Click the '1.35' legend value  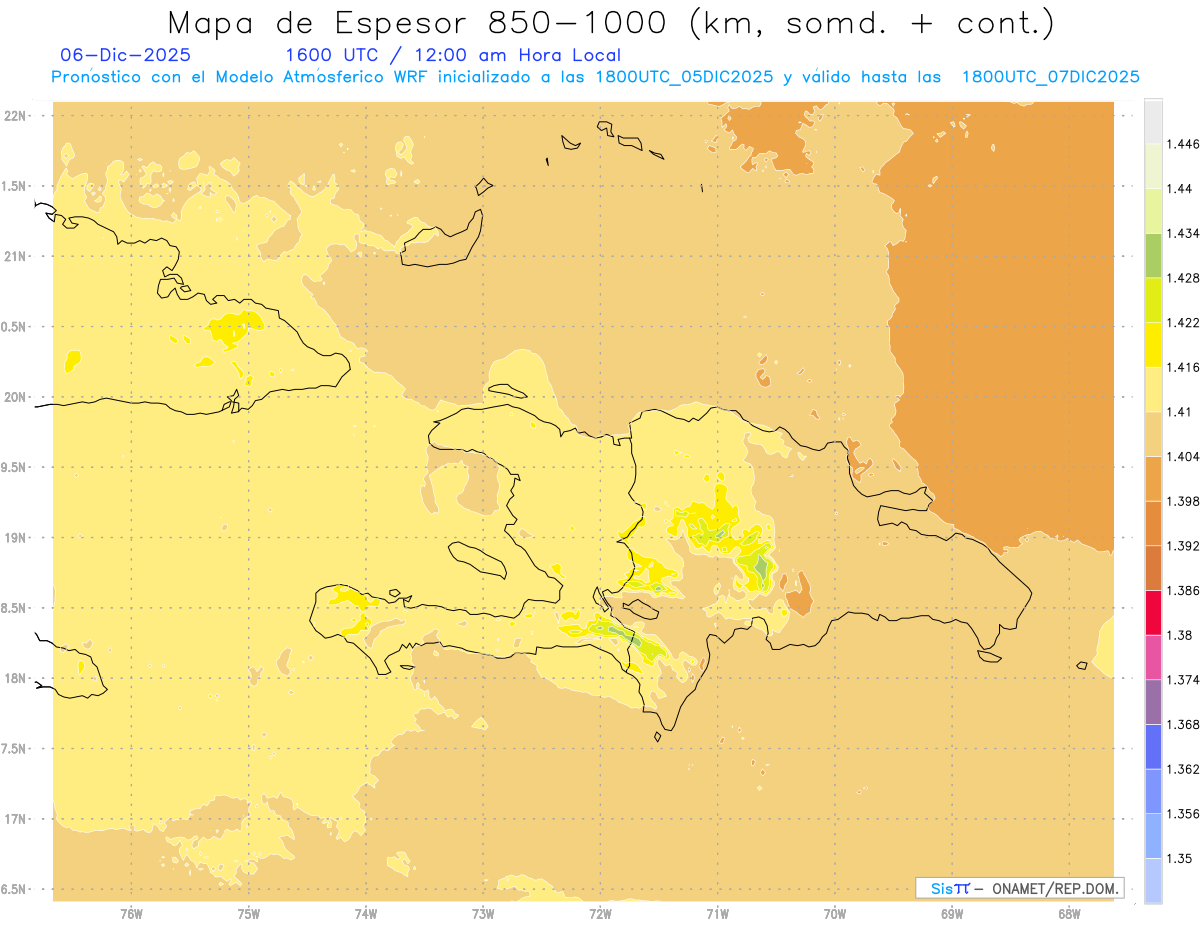click(x=1179, y=858)
